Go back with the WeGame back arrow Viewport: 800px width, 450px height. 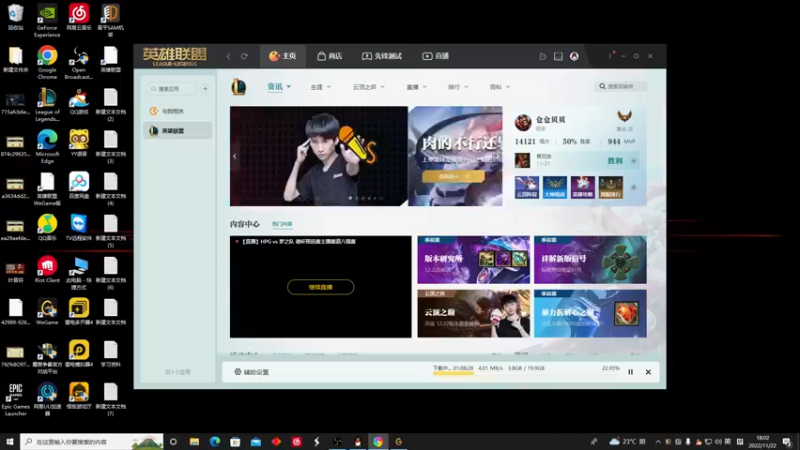click(228, 56)
